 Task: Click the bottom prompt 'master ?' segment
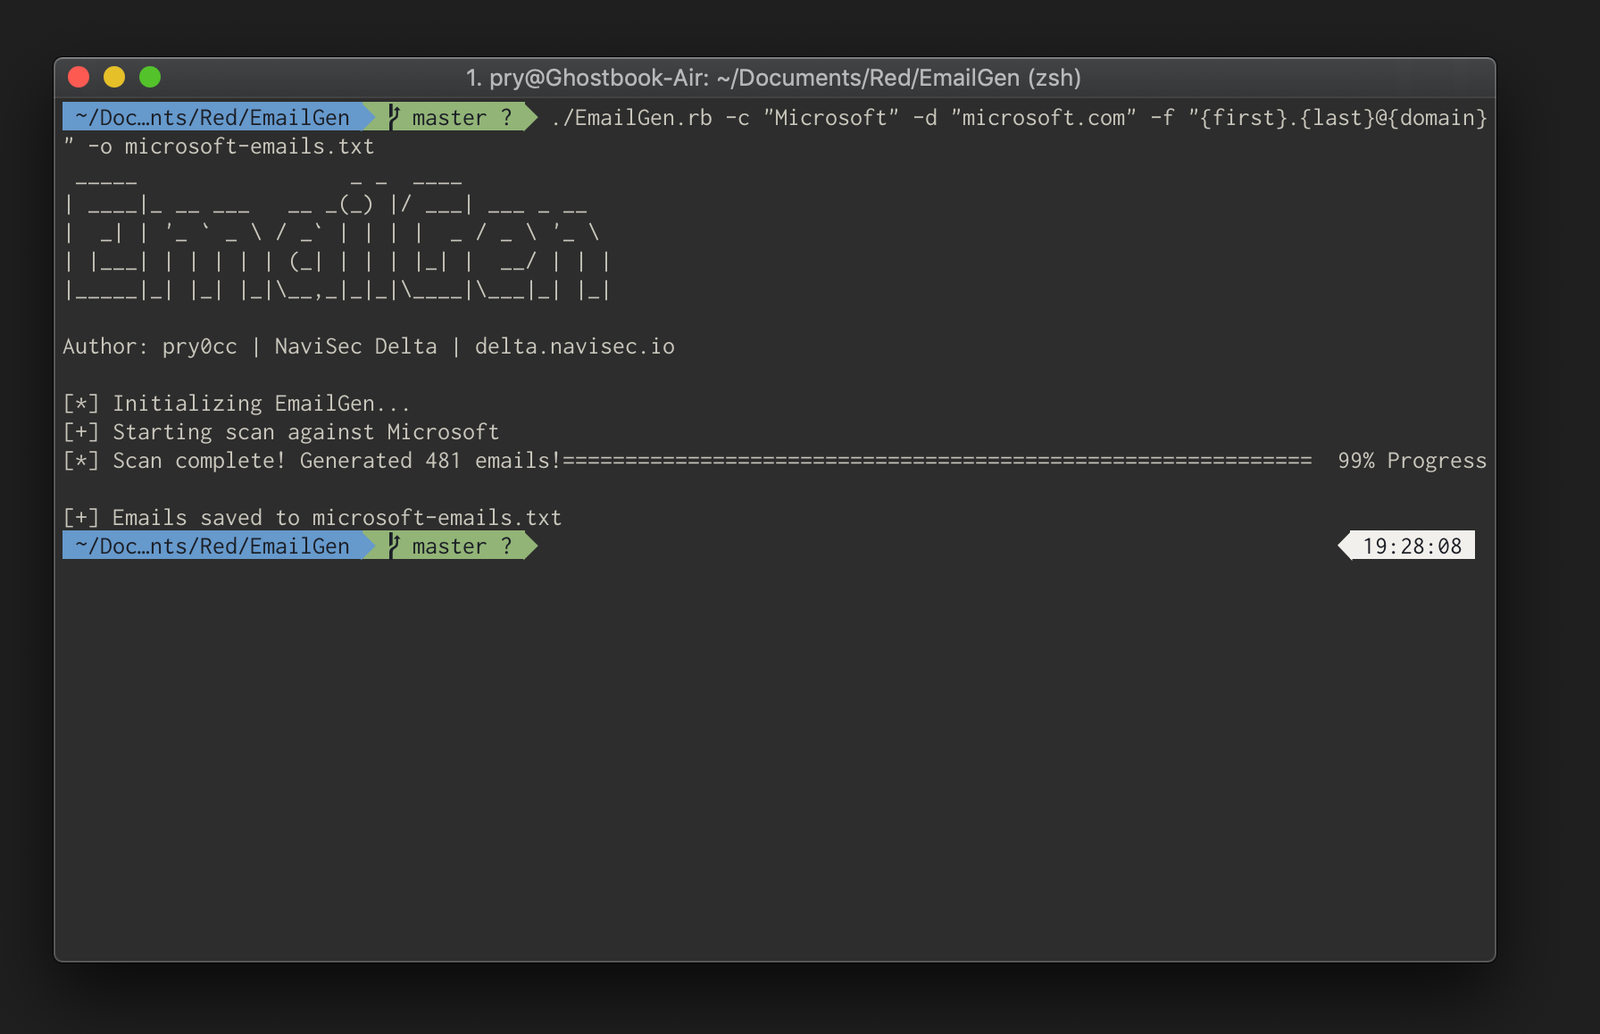[462, 546]
